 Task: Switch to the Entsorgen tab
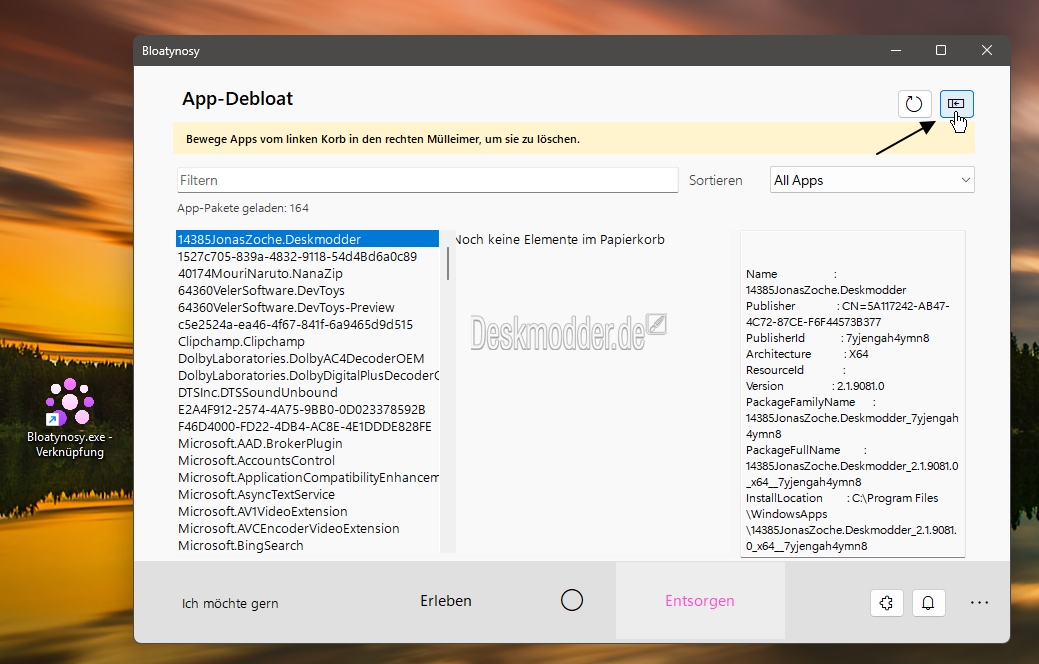(700, 601)
